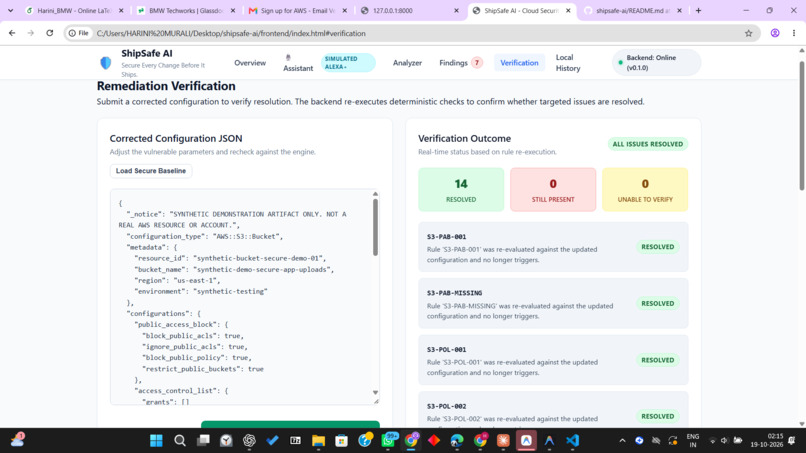Click Resolved badge on S3-POL-001
806x453 pixels.
[x=657, y=360]
